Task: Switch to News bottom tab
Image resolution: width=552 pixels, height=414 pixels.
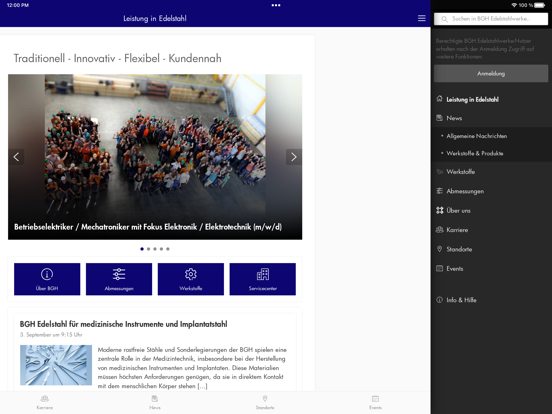Action: [155, 402]
